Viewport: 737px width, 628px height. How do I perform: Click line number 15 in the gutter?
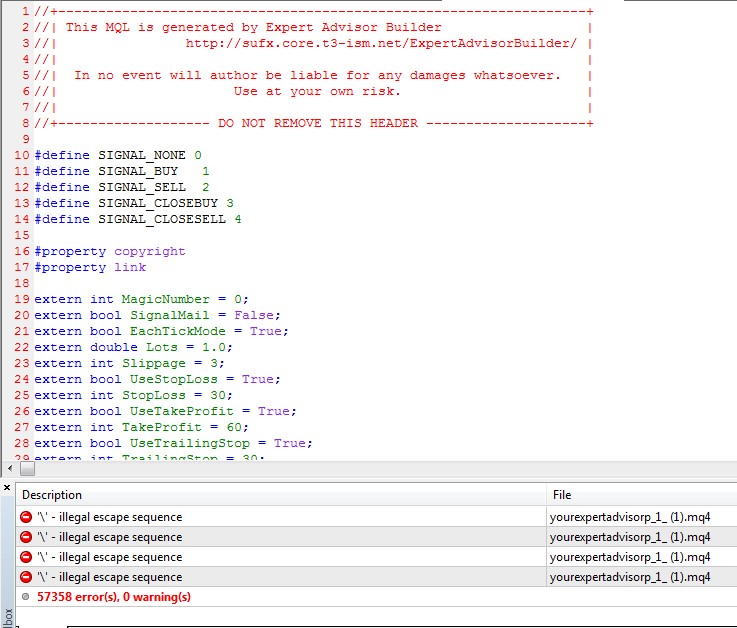click(21, 235)
